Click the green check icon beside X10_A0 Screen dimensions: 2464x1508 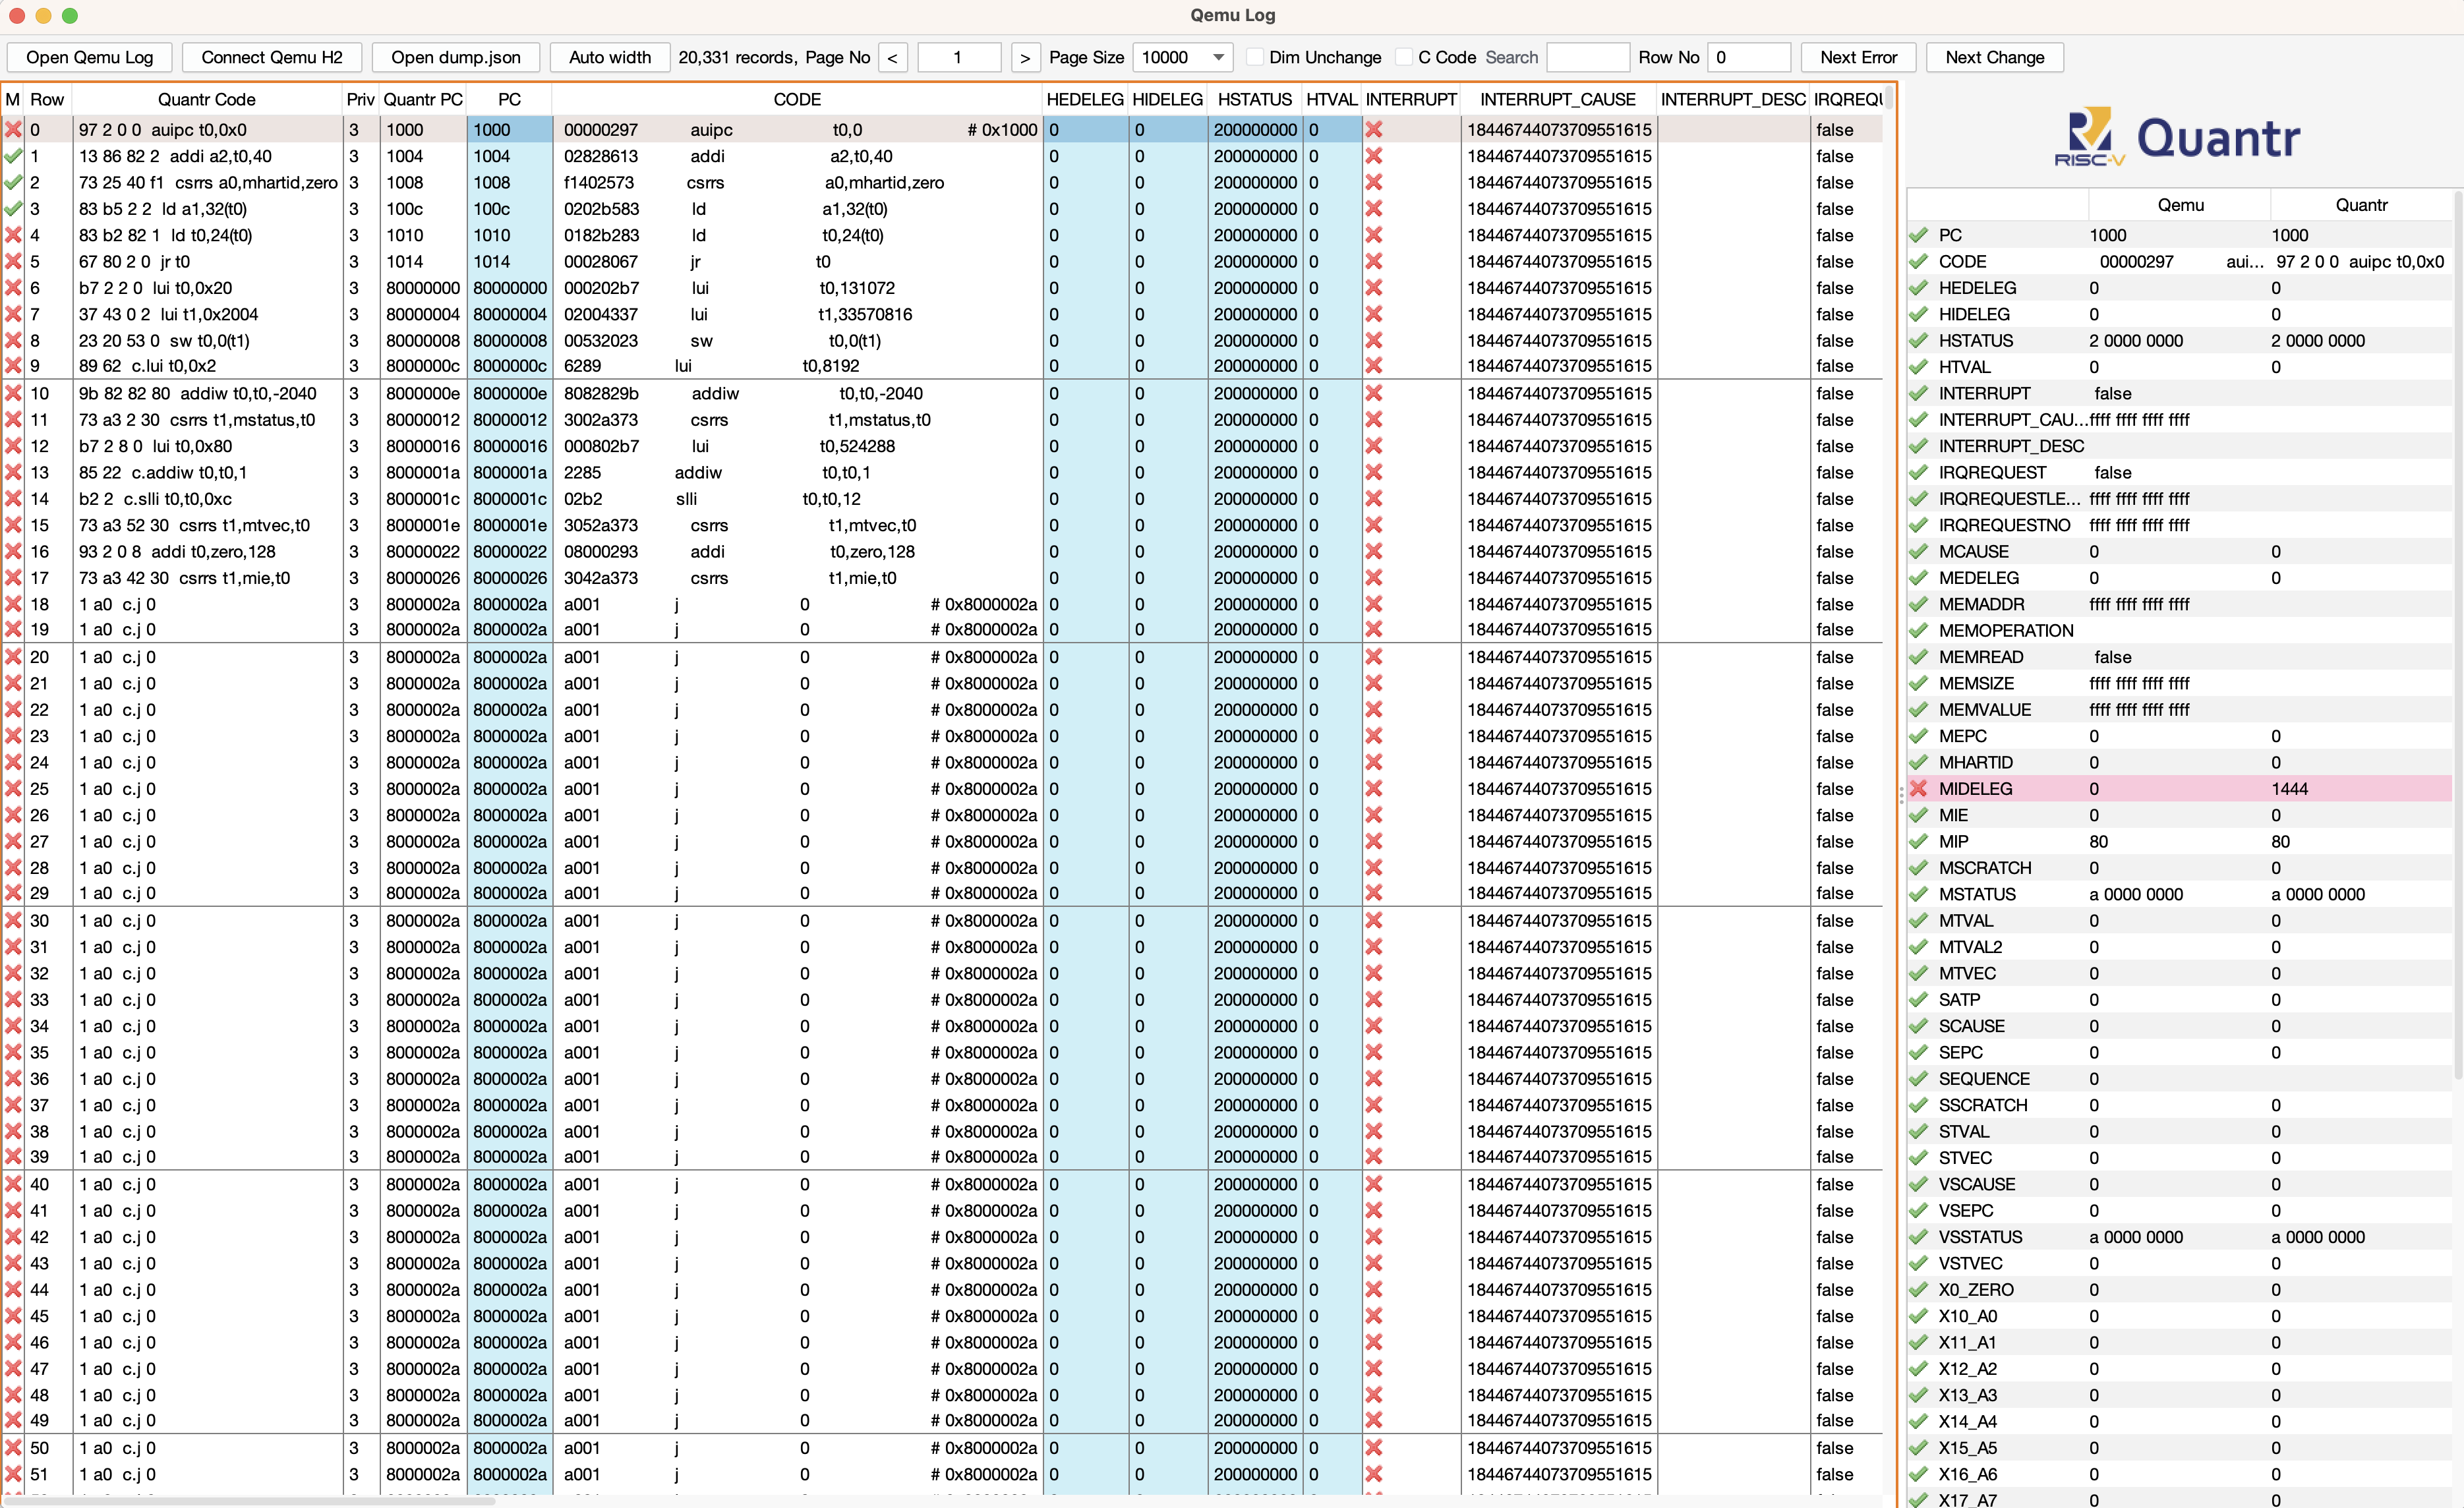1918,1316
